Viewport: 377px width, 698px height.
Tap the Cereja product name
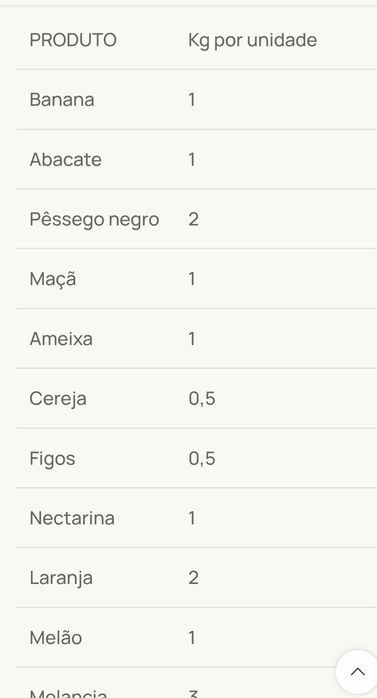(58, 399)
